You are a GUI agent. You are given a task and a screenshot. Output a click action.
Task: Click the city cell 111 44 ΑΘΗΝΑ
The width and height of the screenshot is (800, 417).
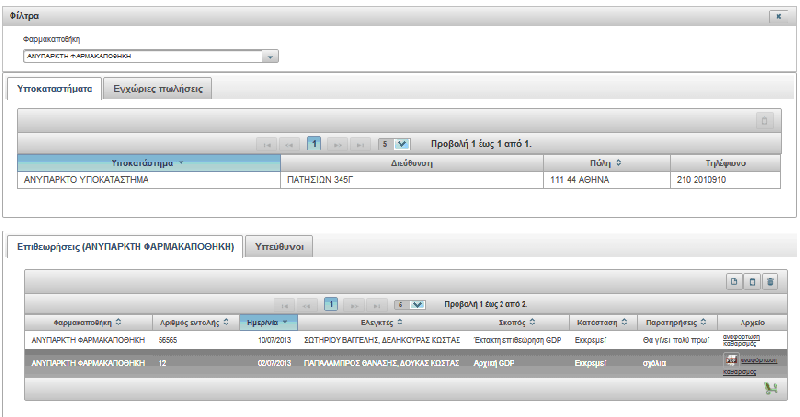(x=607, y=180)
